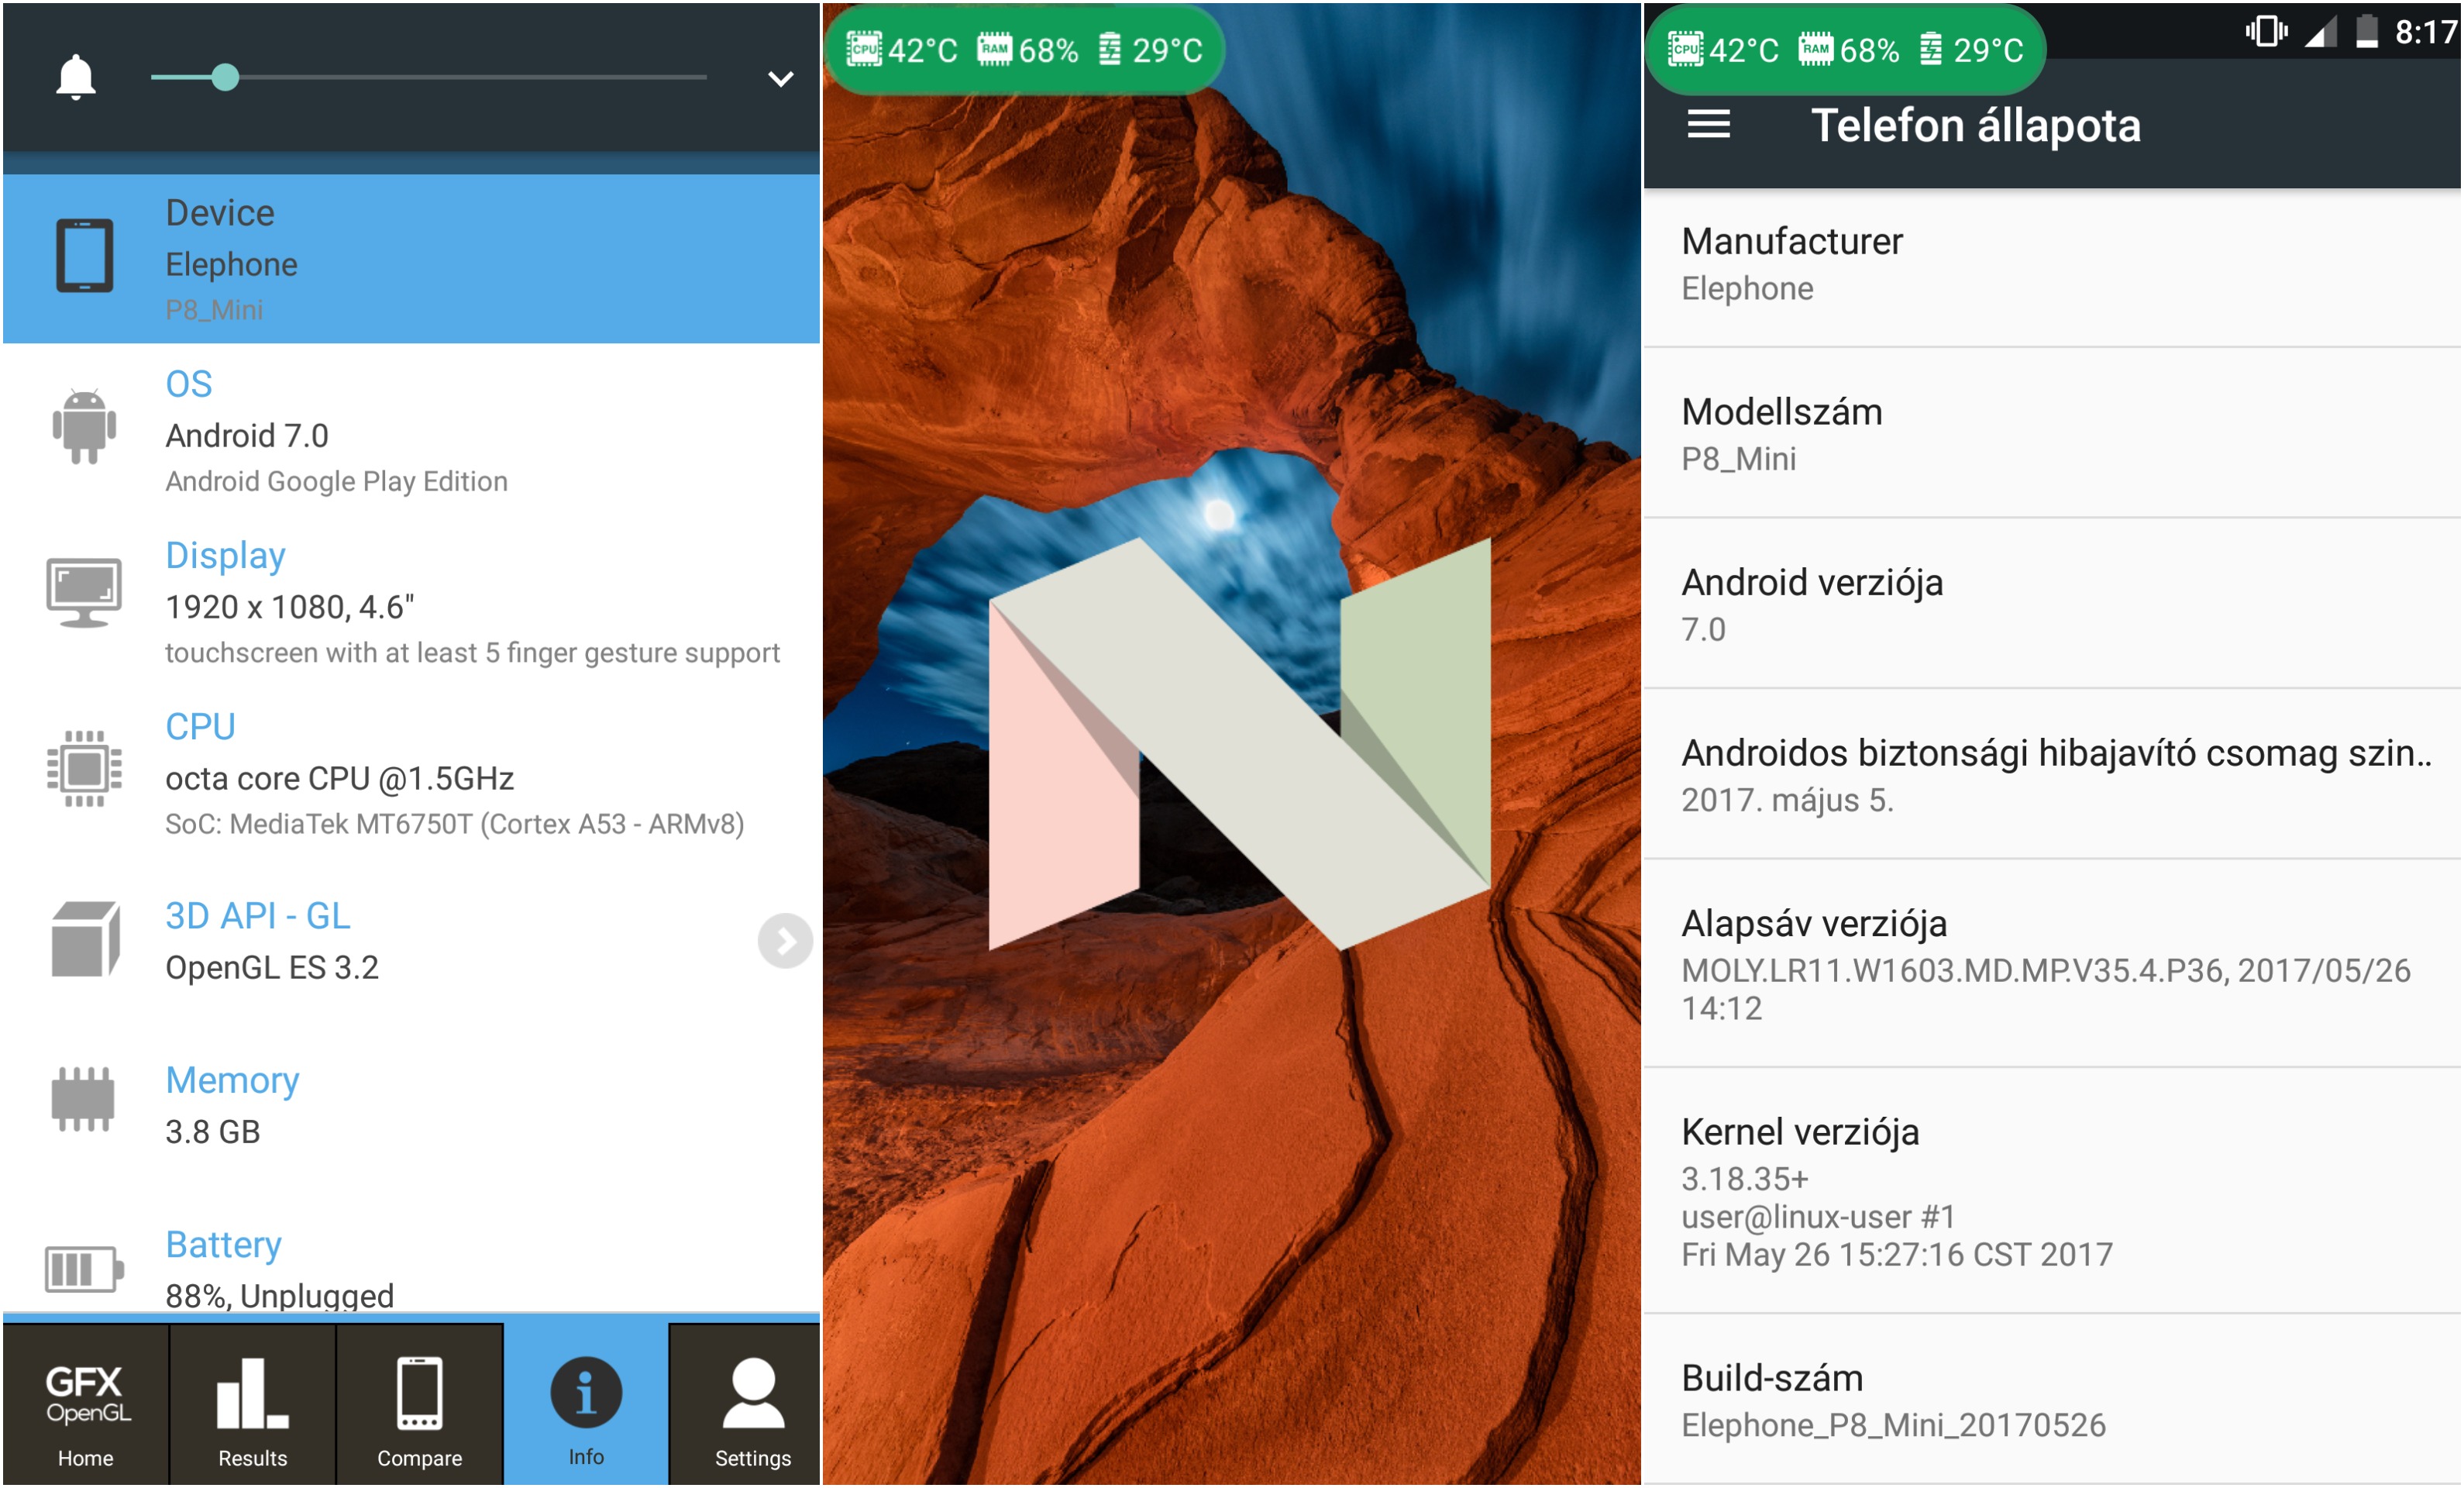Select the Display 1920 x 1080 entry
This screenshot has height=1488, width=2464.
coord(411,602)
